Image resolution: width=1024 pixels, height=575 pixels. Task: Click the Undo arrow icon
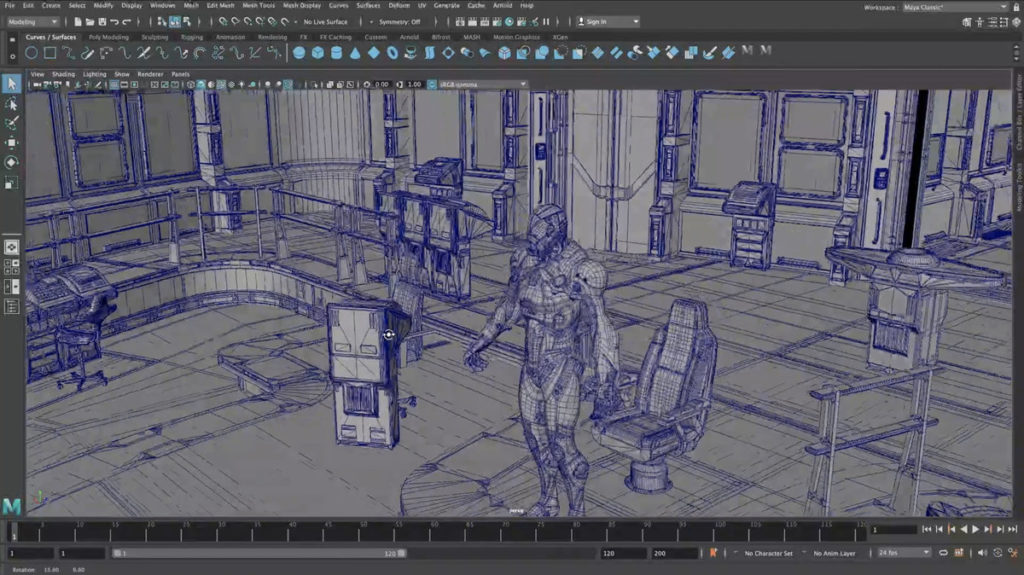[x=114, y=22]
